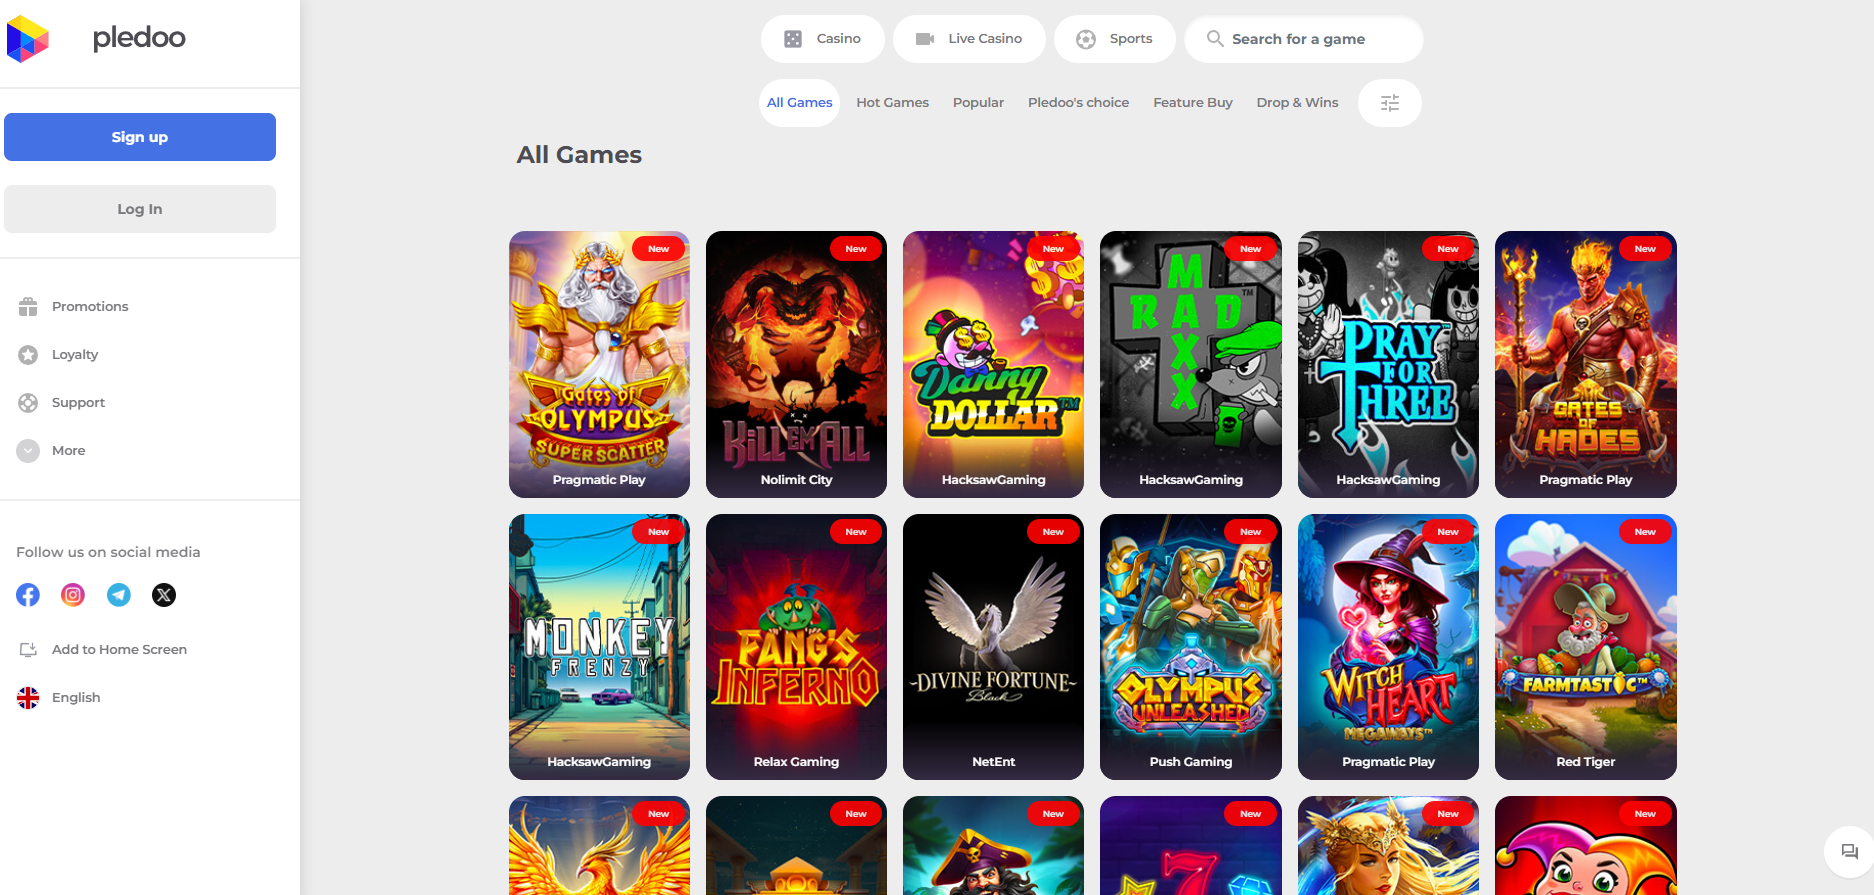This screenshot has width=1874, height=895.
Task: Click the UK flag language icon
Action: point(28,697)
